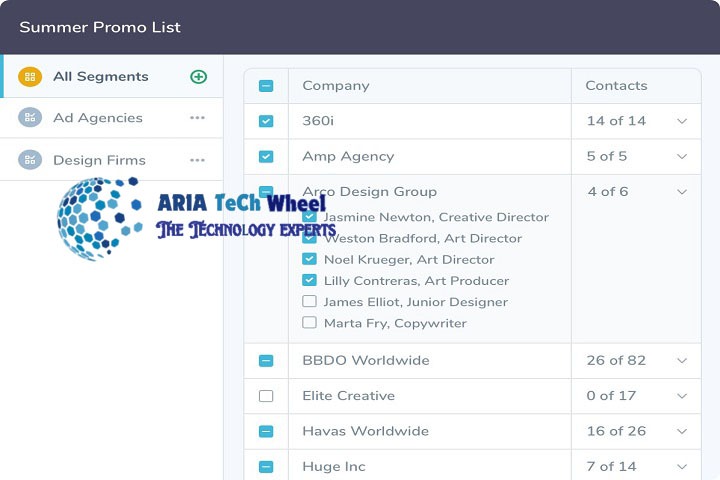720x480 pixels.
Task: Click the 14 of 14 contacts count
Action: 616,121
